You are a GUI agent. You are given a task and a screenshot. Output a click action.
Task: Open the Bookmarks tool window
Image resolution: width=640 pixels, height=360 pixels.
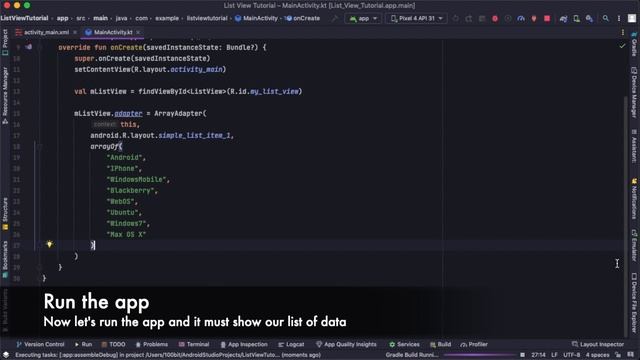click(x=5, y=259)
